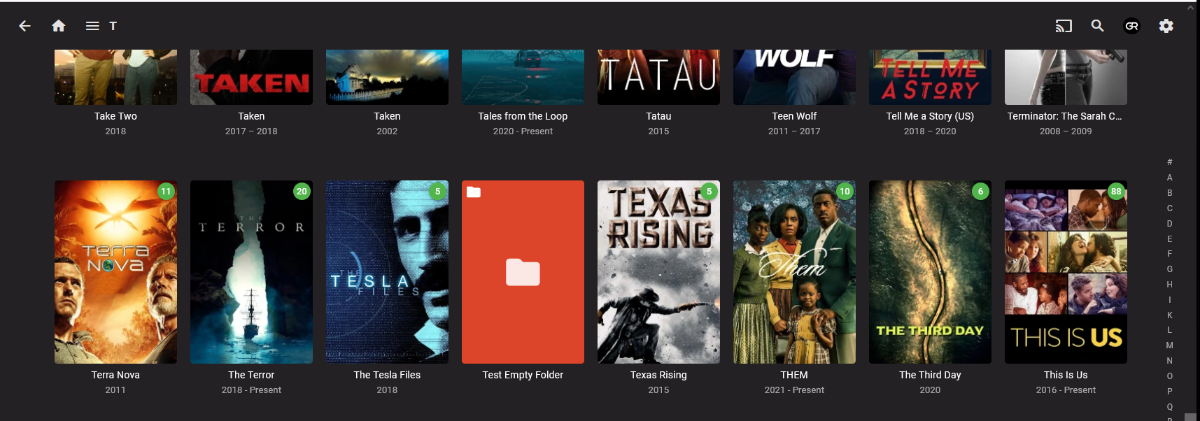This screenshot has width=1200, height=421.
Task: Click the This Is Us 88 badge
Action: pos(1116,191)
